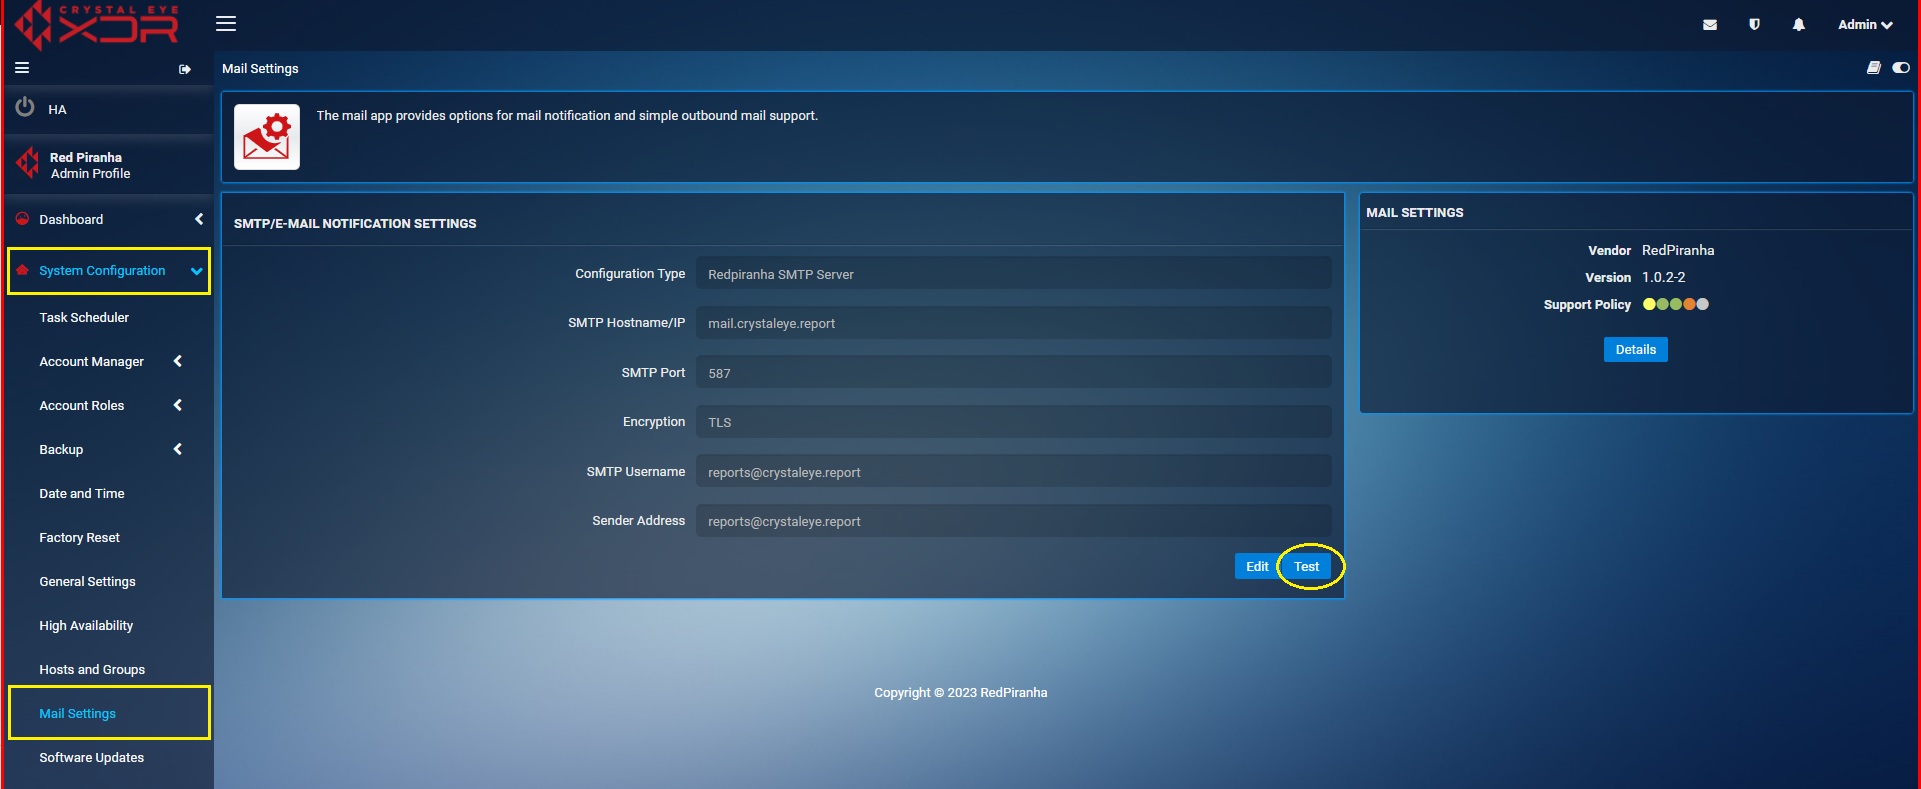Expand the Backup chevron
This screenshot has width=1921, height=789.
pyautogui.click(x=178, y=449)
